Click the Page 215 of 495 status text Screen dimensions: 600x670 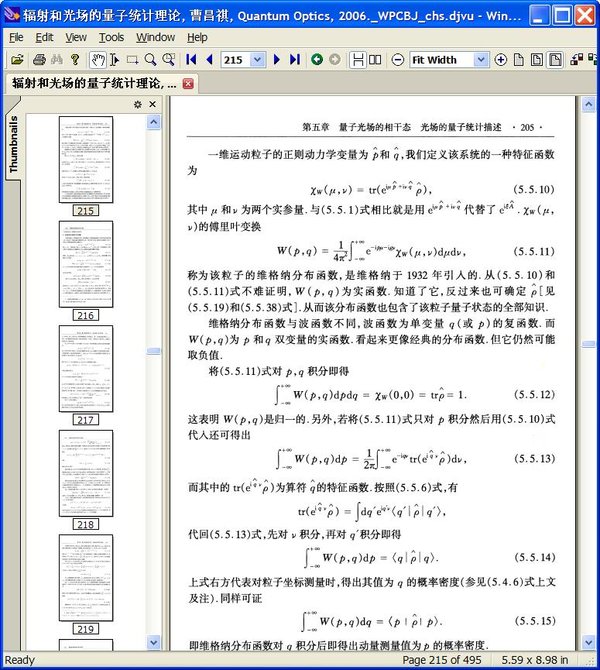coord(441,660)
